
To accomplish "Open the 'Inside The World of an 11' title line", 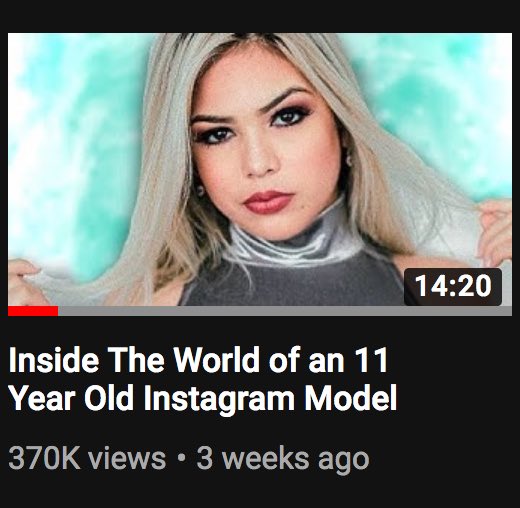I will click(198, 360).
